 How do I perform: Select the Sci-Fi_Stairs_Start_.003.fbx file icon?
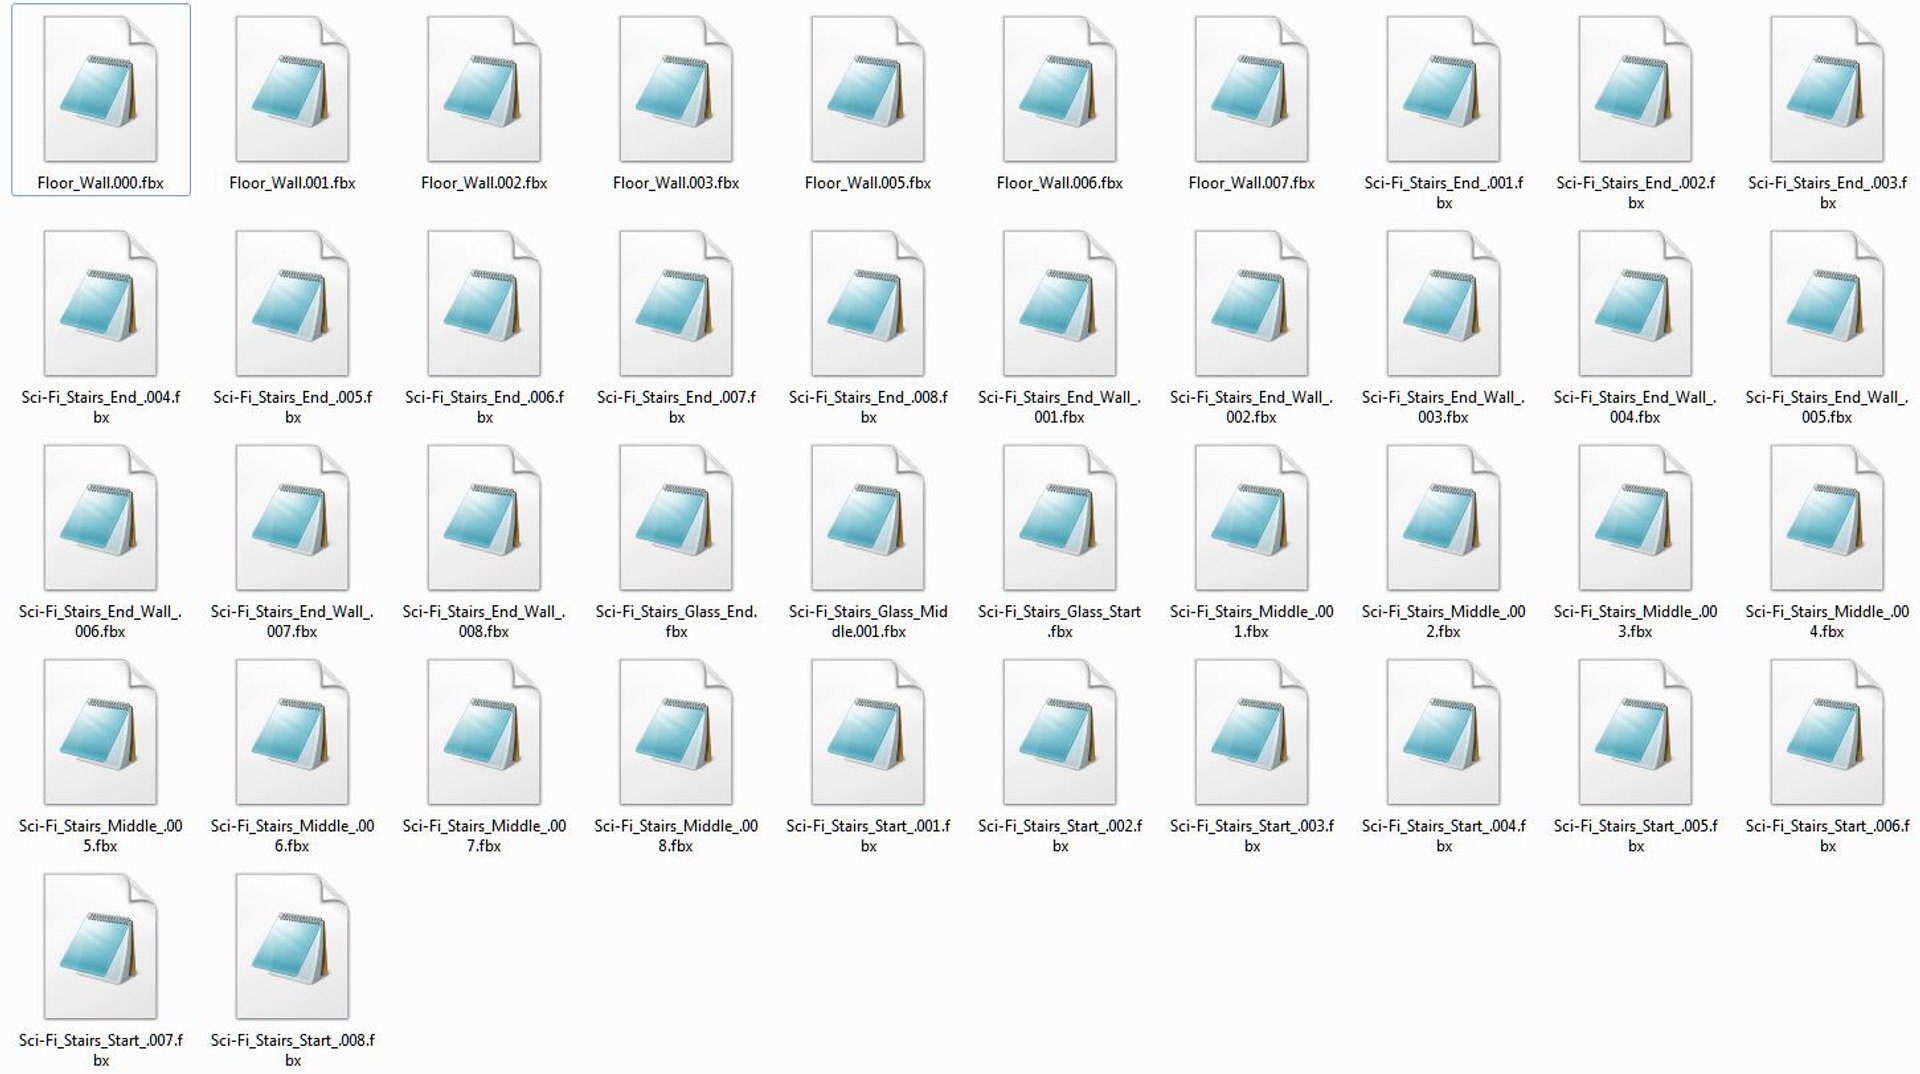click(1252, 732)
